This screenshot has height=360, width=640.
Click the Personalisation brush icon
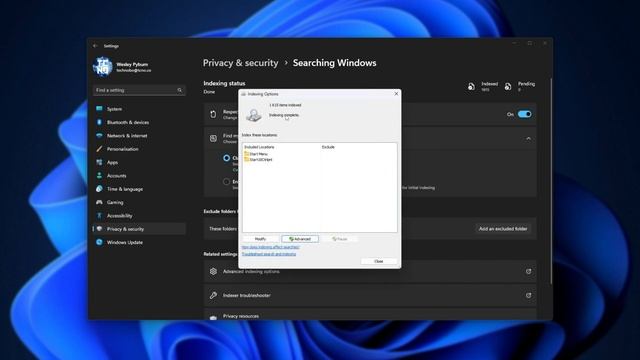click(99, 149)
